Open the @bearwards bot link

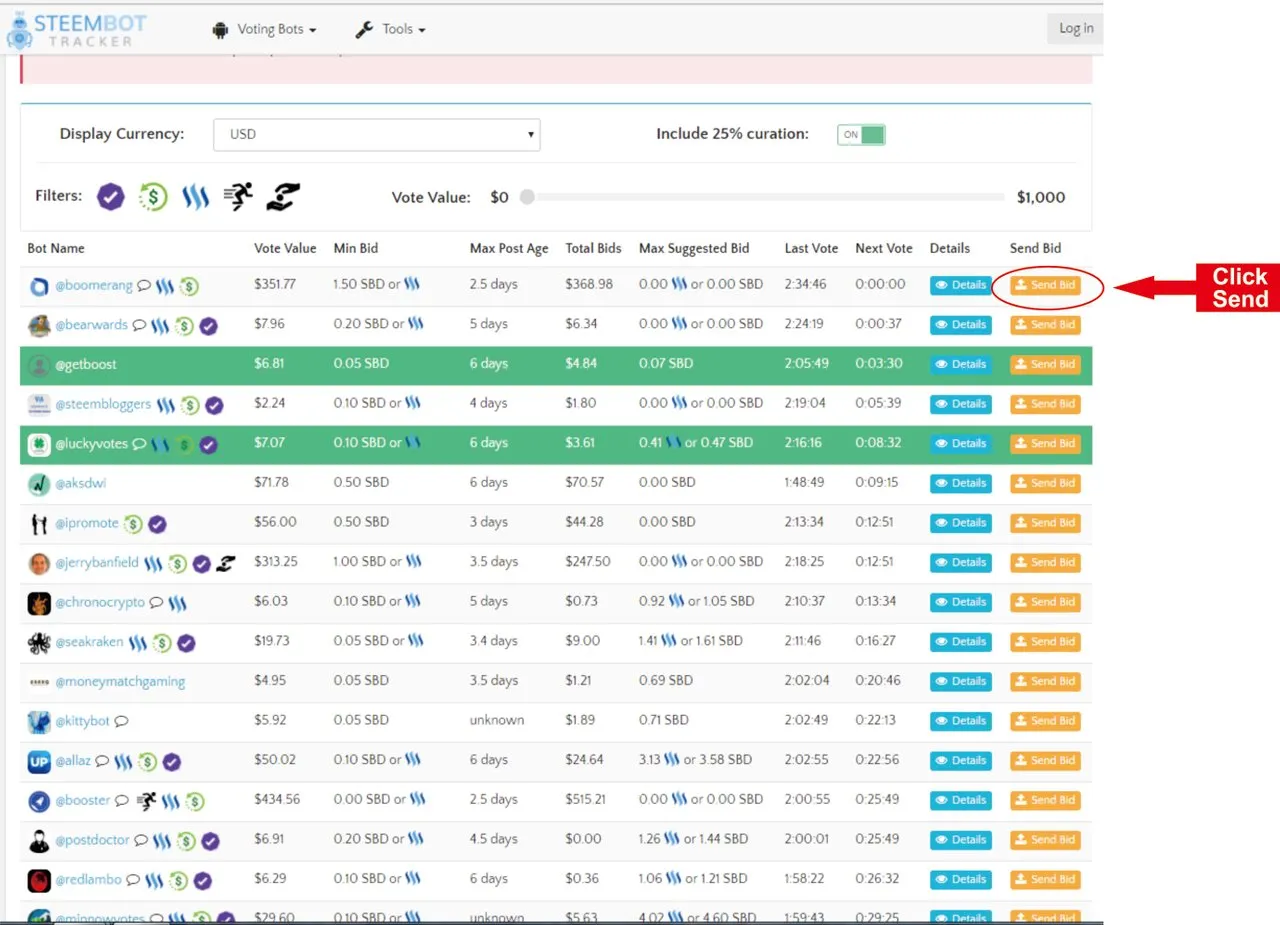click(93, 325)
